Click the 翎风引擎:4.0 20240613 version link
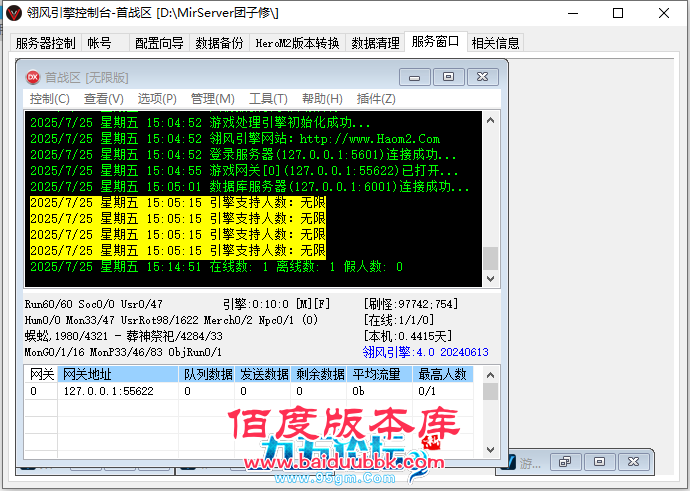The image size is (690, 491). point(426,352)
